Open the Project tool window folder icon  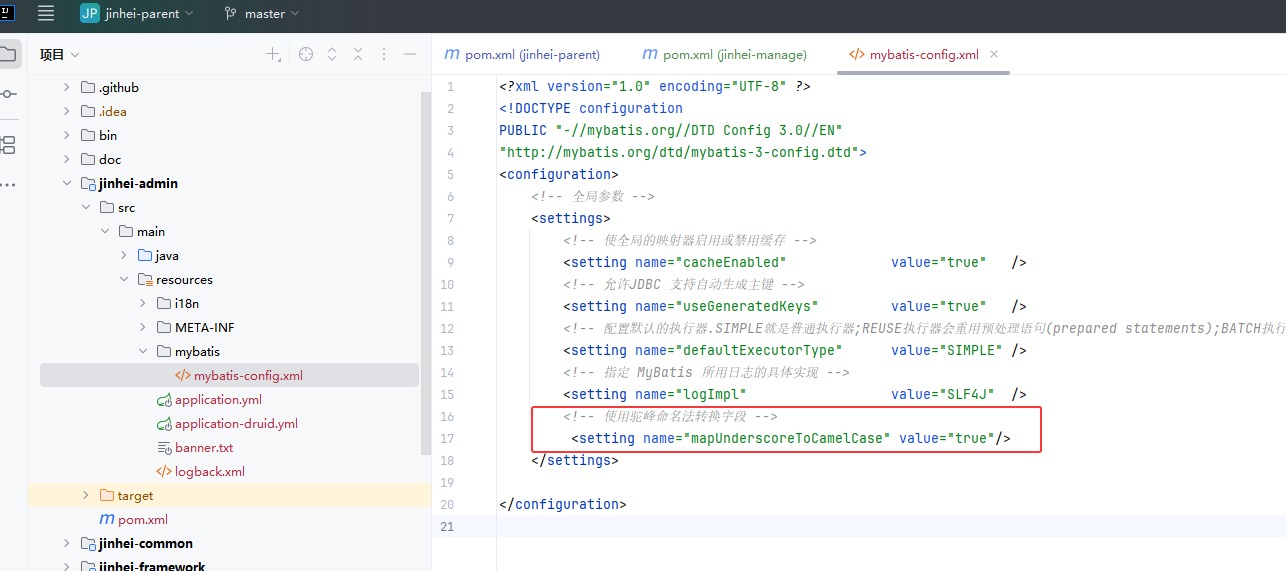(8, 54)
